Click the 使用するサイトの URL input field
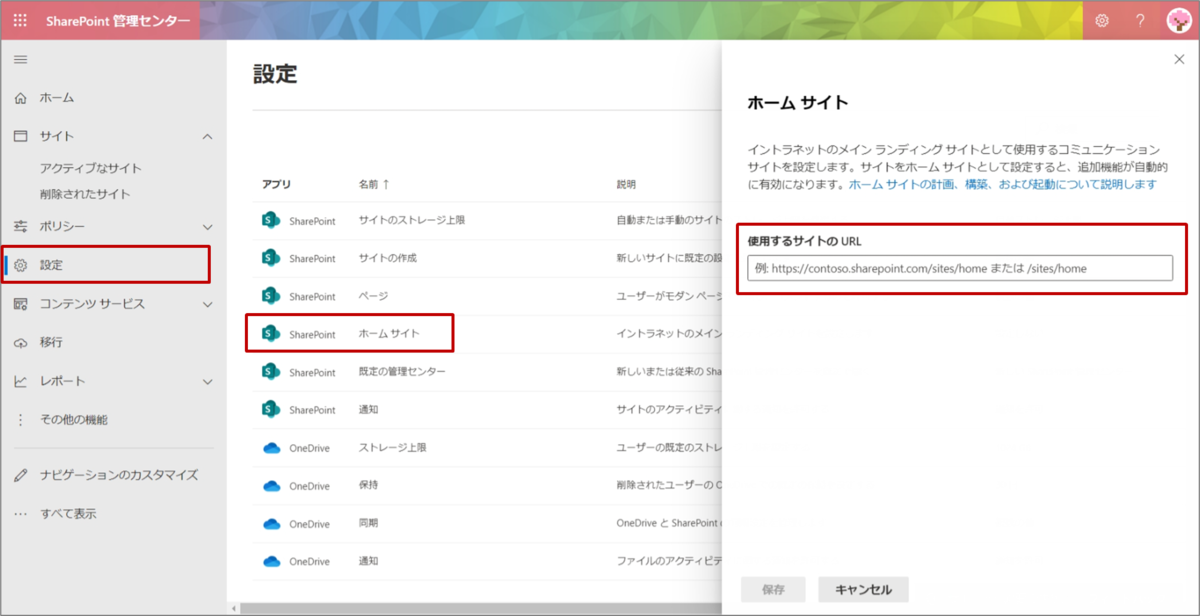1200x616 pixels. coord(960,268)
